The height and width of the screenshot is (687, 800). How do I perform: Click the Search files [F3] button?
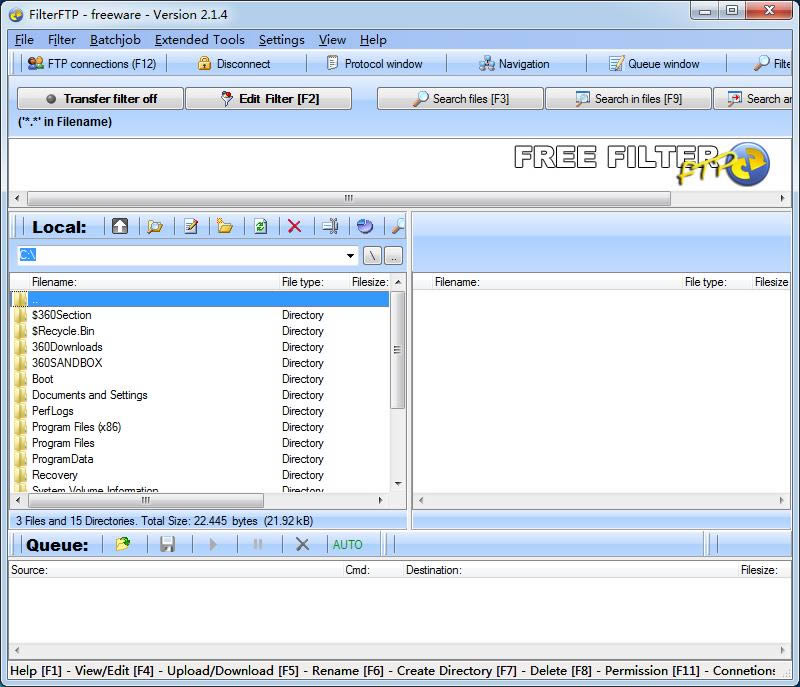coord(460,99)
